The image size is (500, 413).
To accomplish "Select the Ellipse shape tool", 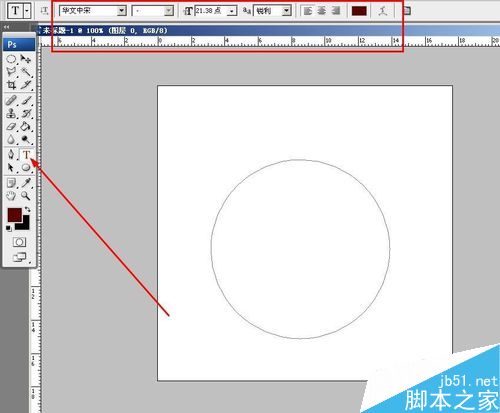I will click(x=26, y=167).
